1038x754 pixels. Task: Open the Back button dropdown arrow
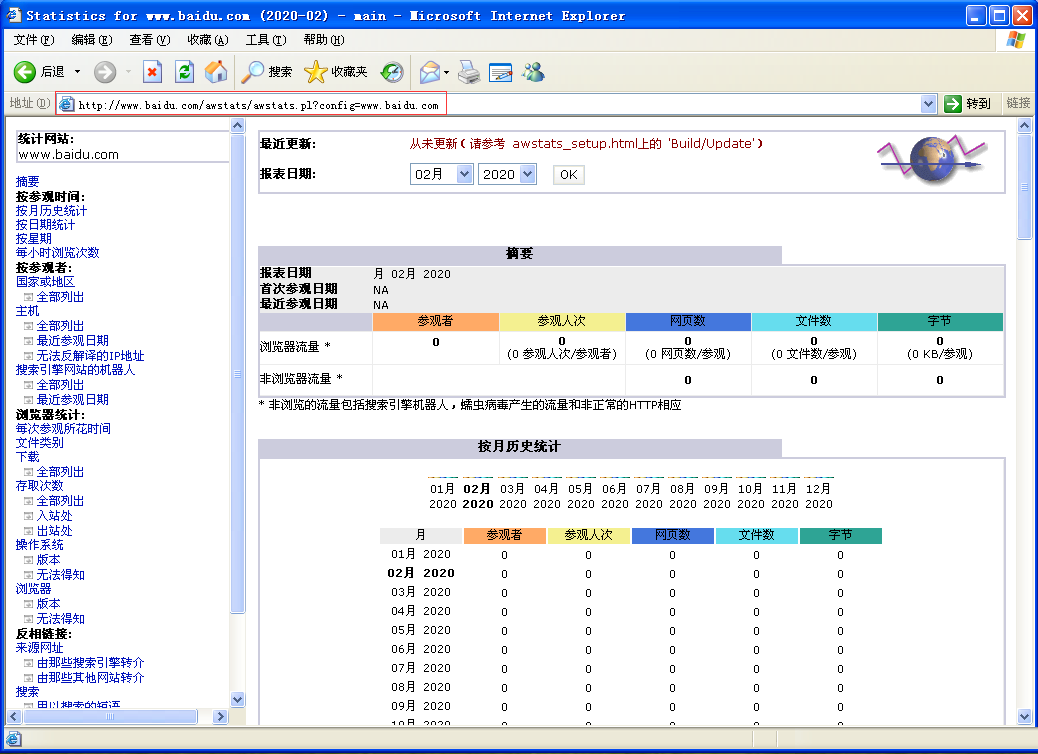tap(77, 72)
